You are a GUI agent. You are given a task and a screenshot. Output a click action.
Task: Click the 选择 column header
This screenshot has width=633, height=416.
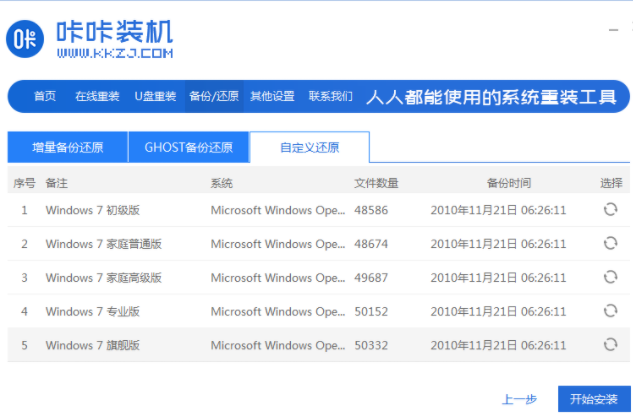[x=611, y=183]
